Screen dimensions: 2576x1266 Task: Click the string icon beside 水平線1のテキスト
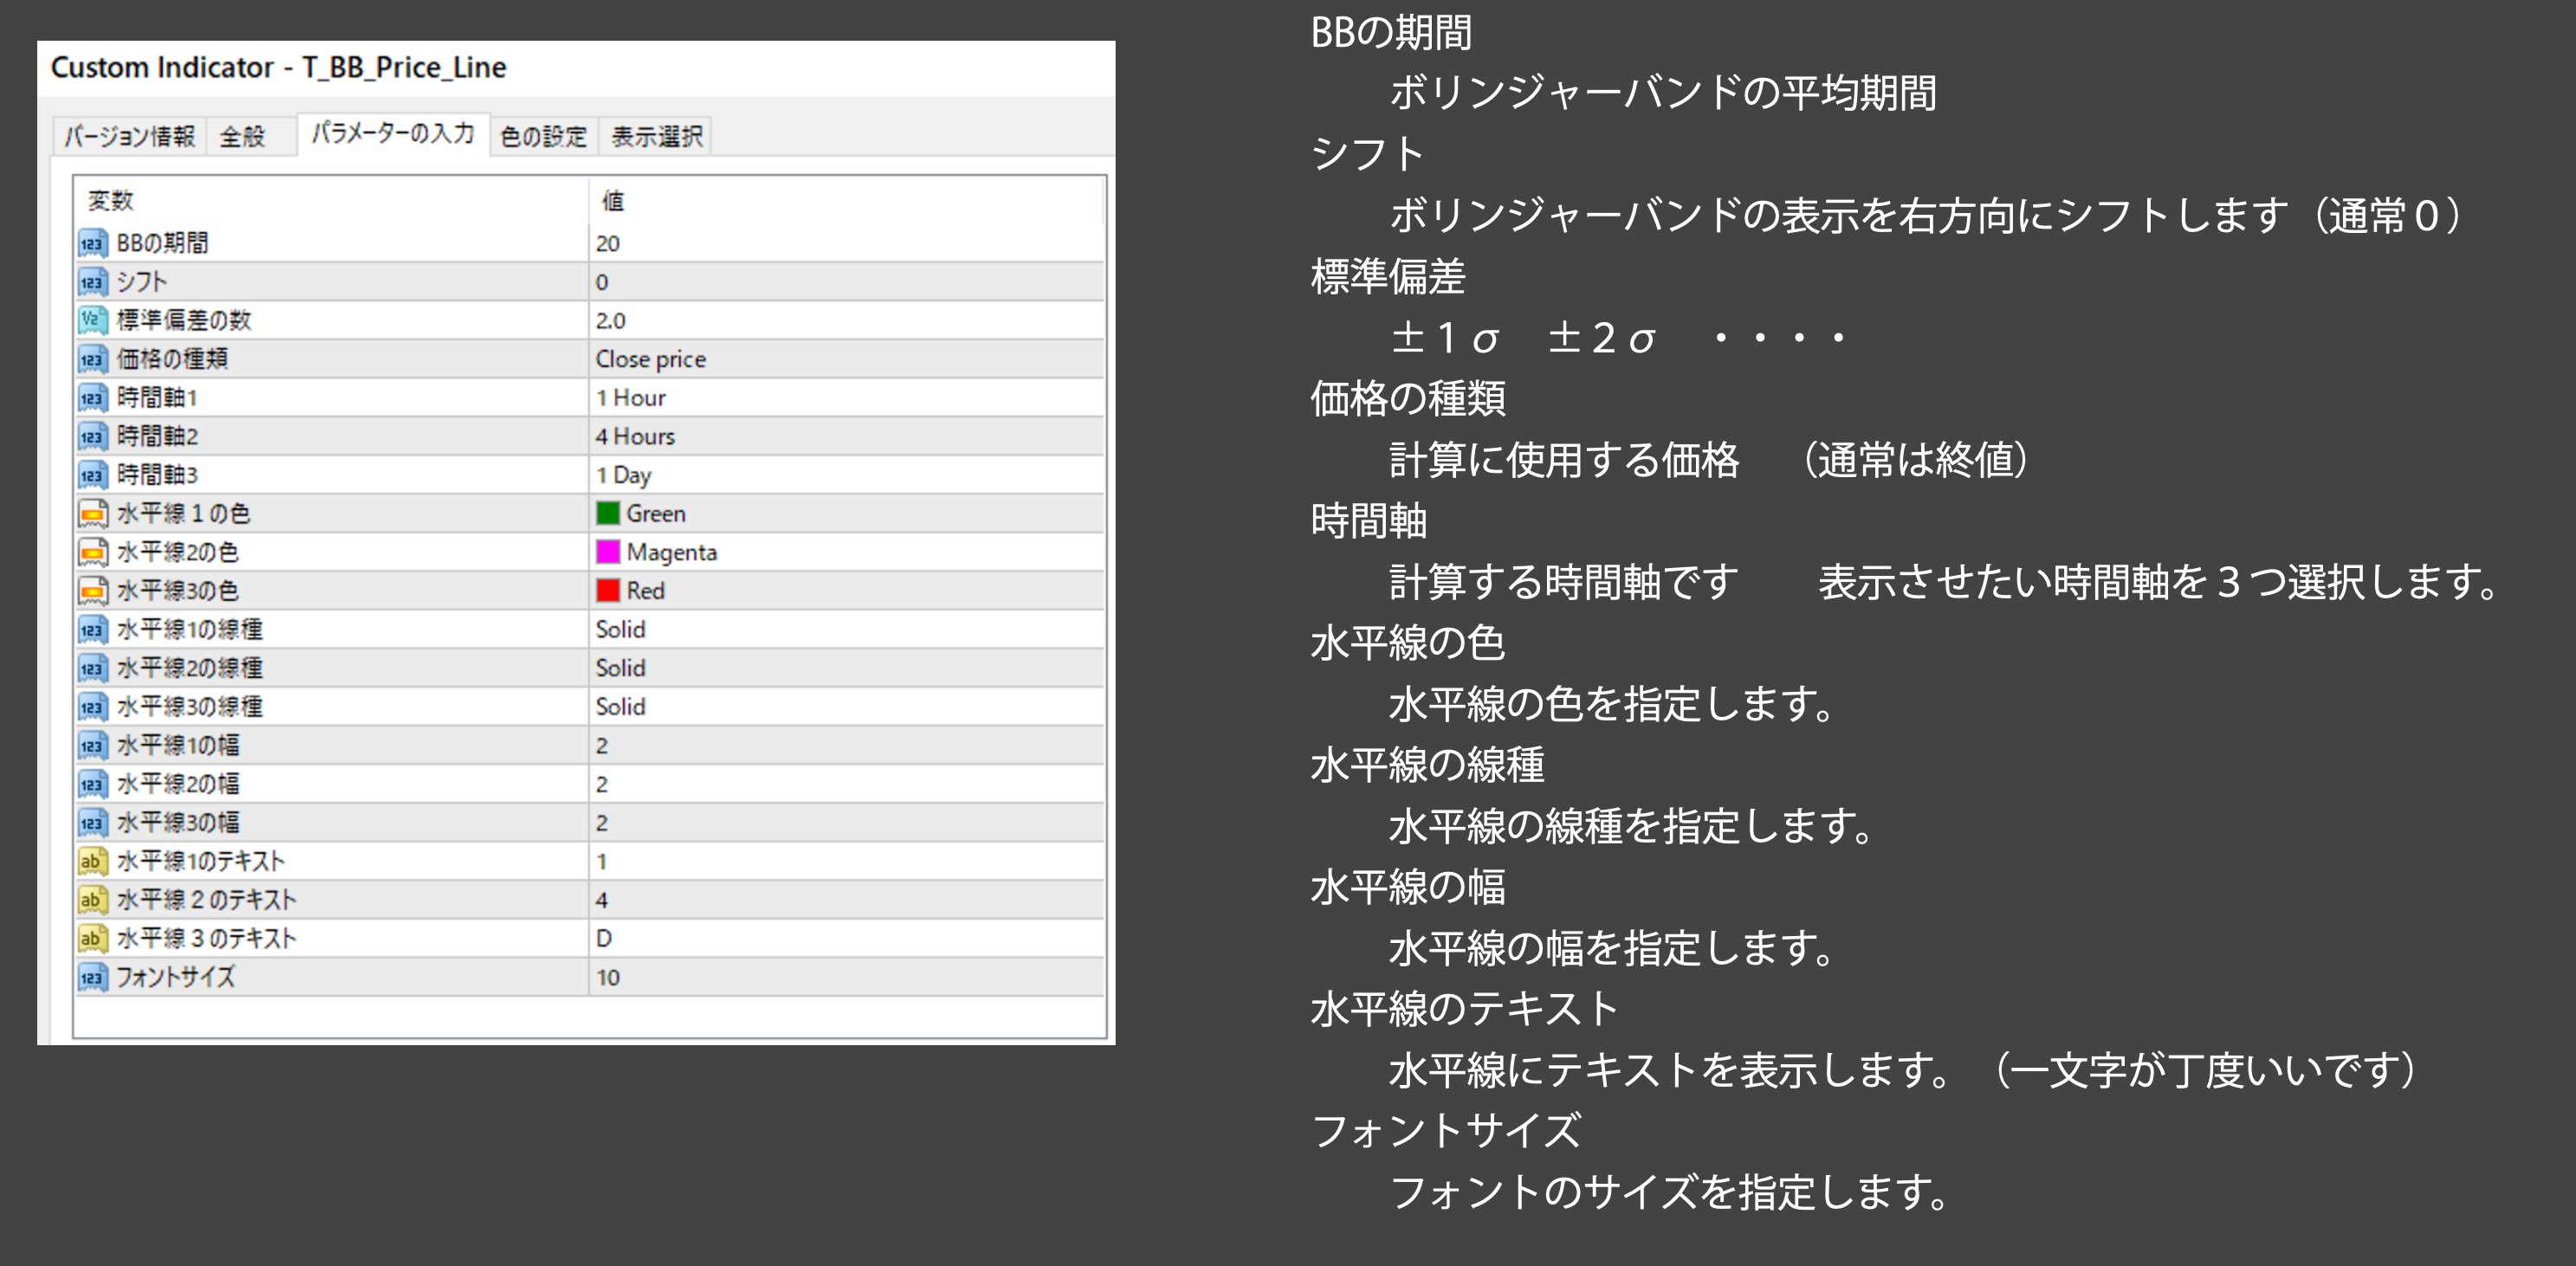92,861
